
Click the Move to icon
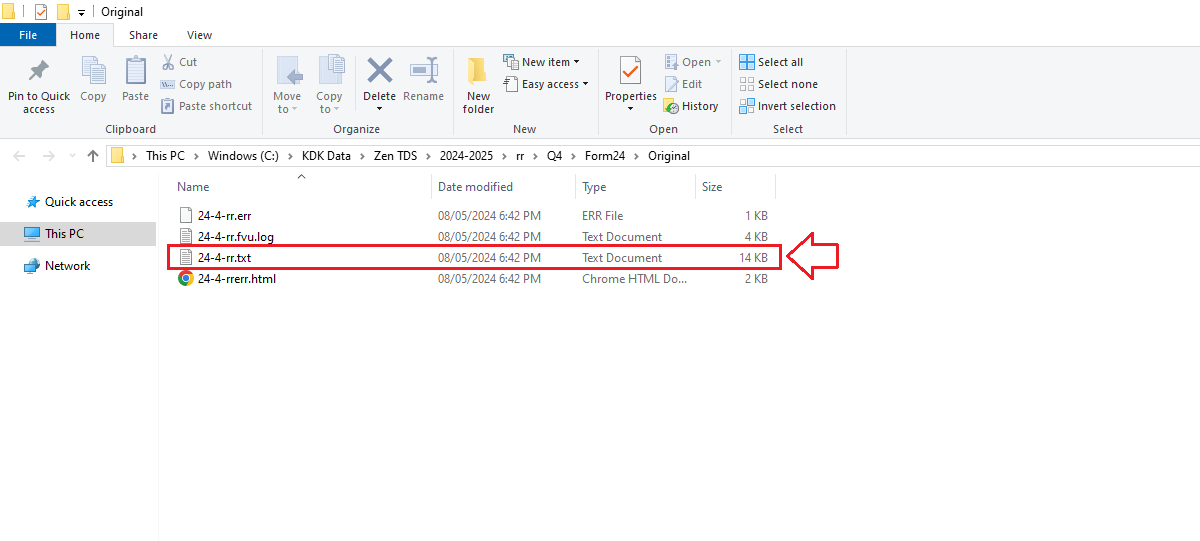tap(288, 72)
